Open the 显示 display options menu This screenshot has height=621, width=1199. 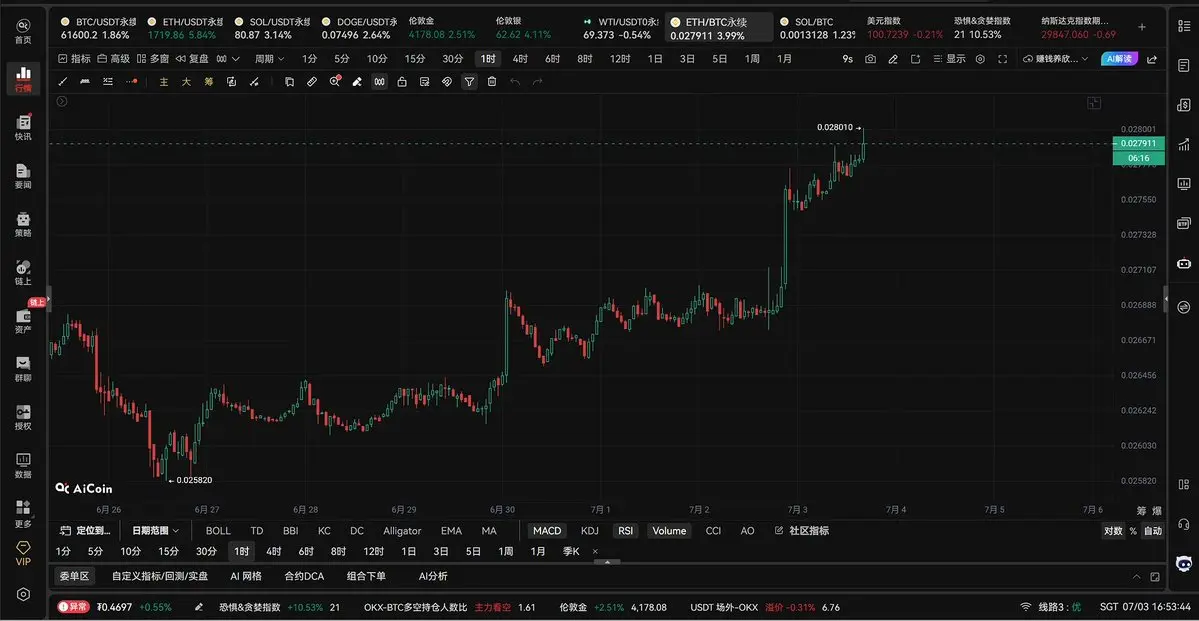949,59
